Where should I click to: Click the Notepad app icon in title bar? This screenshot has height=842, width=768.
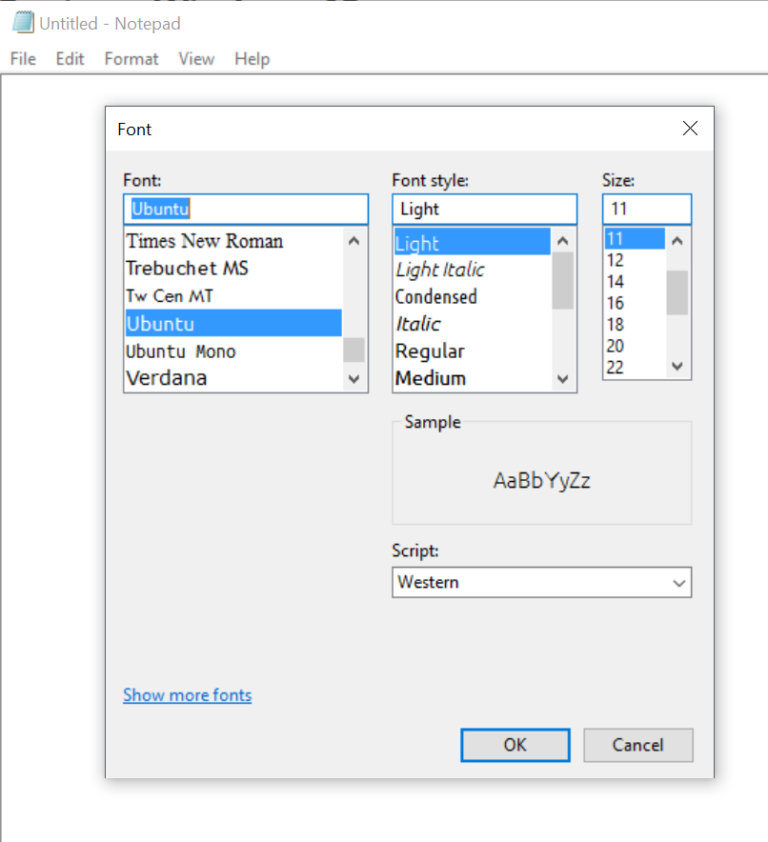pyautogui.click(x=22, y=23)
